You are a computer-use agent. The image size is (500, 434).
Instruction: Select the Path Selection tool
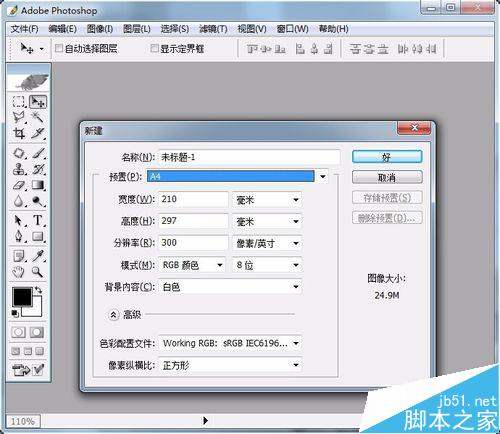[19, 220]
